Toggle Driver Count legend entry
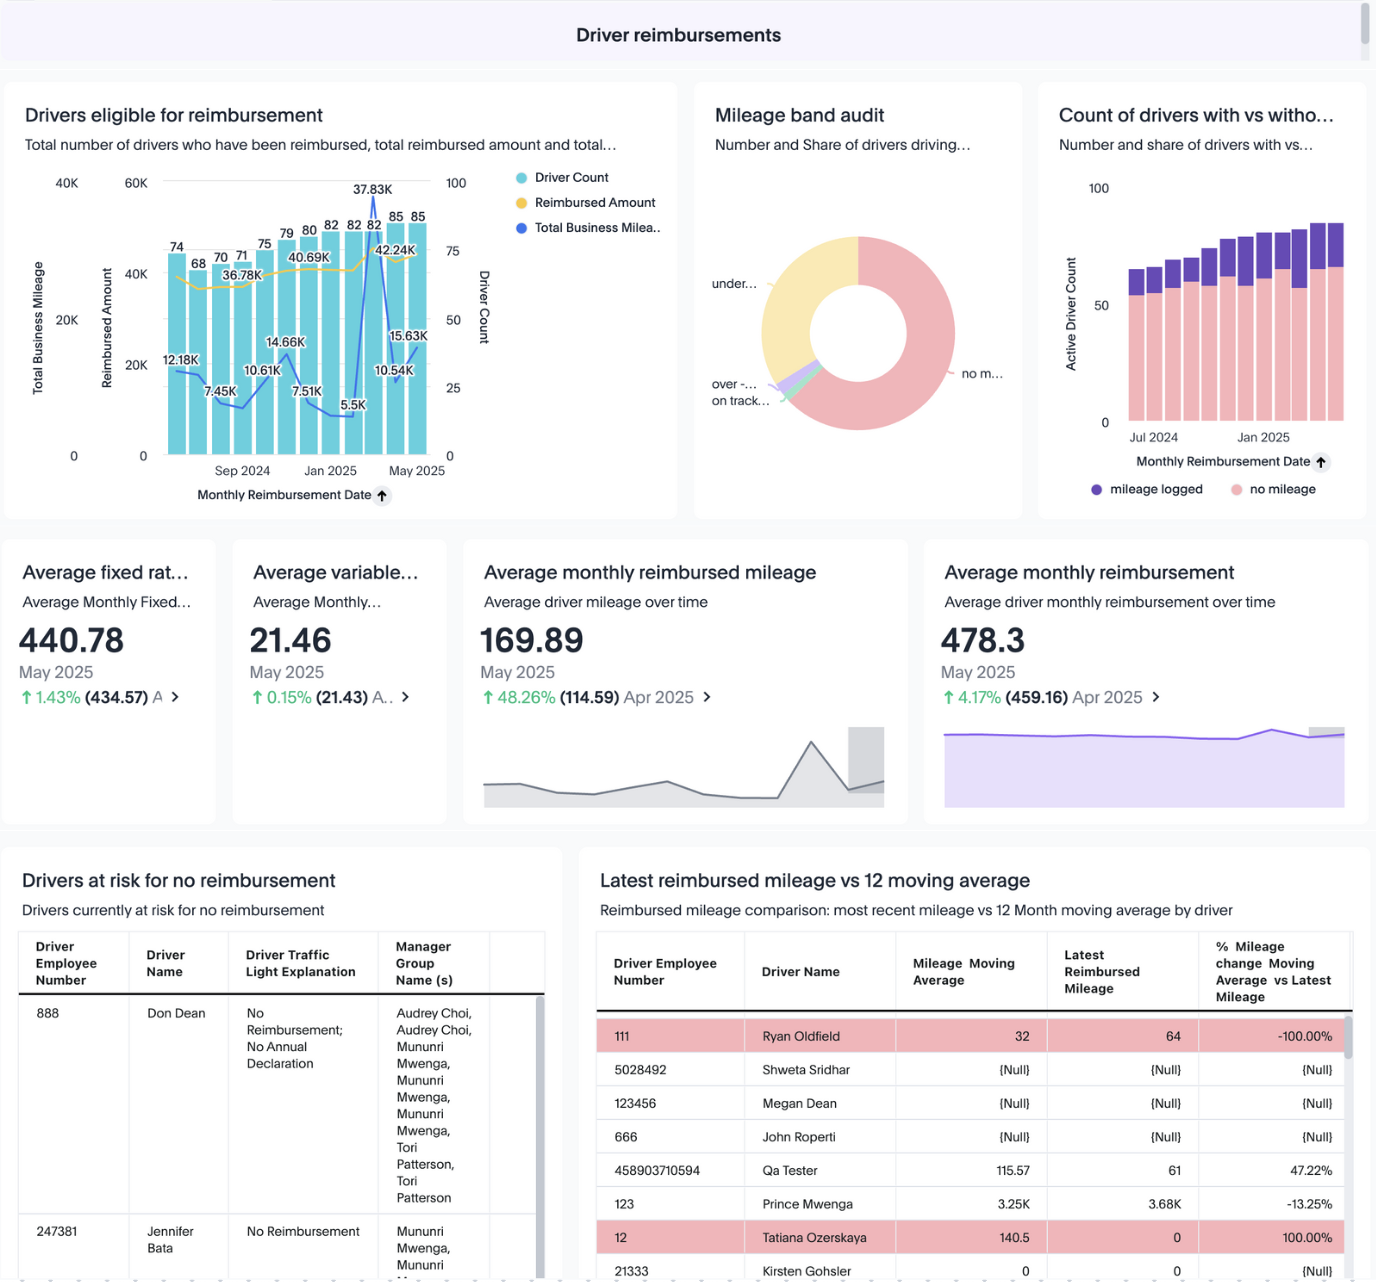The image size is (1378, 1282). pyautogui.click(x=562, y=178)
